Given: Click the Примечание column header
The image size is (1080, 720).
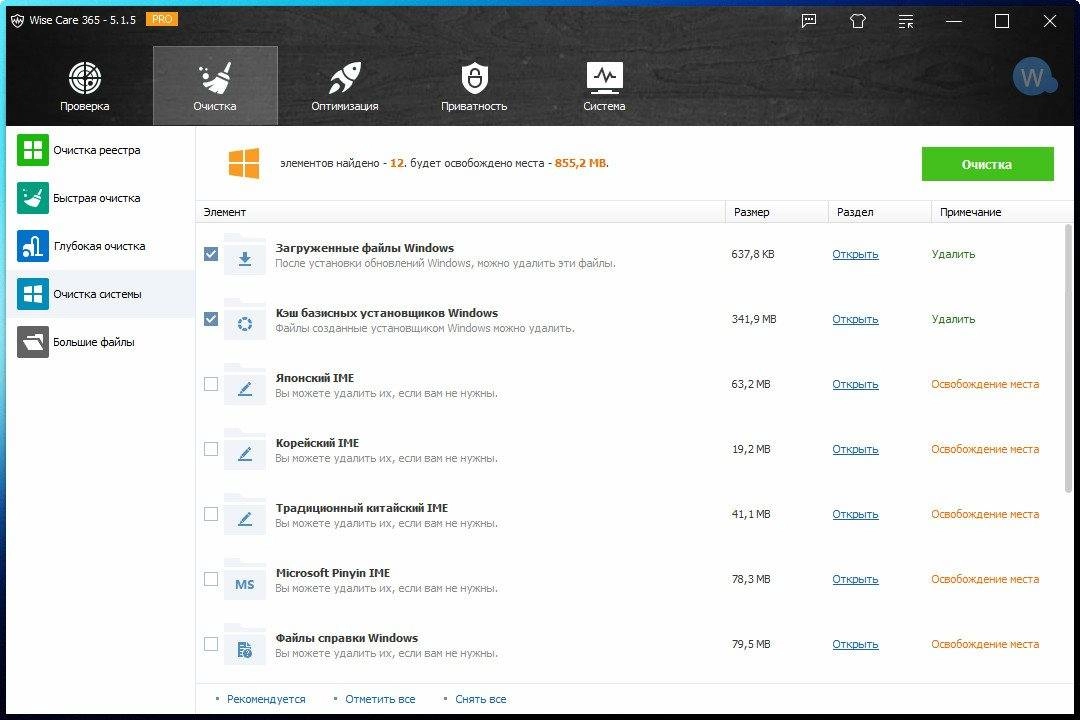Looking at the screenshot, I should 1002,212.
